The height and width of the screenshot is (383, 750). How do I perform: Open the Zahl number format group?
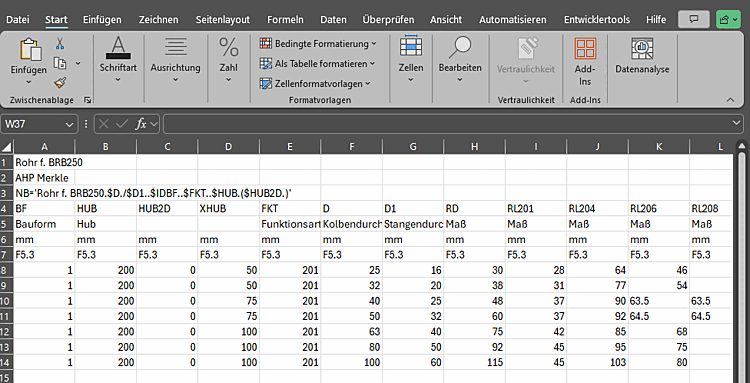tap(229, 59)
